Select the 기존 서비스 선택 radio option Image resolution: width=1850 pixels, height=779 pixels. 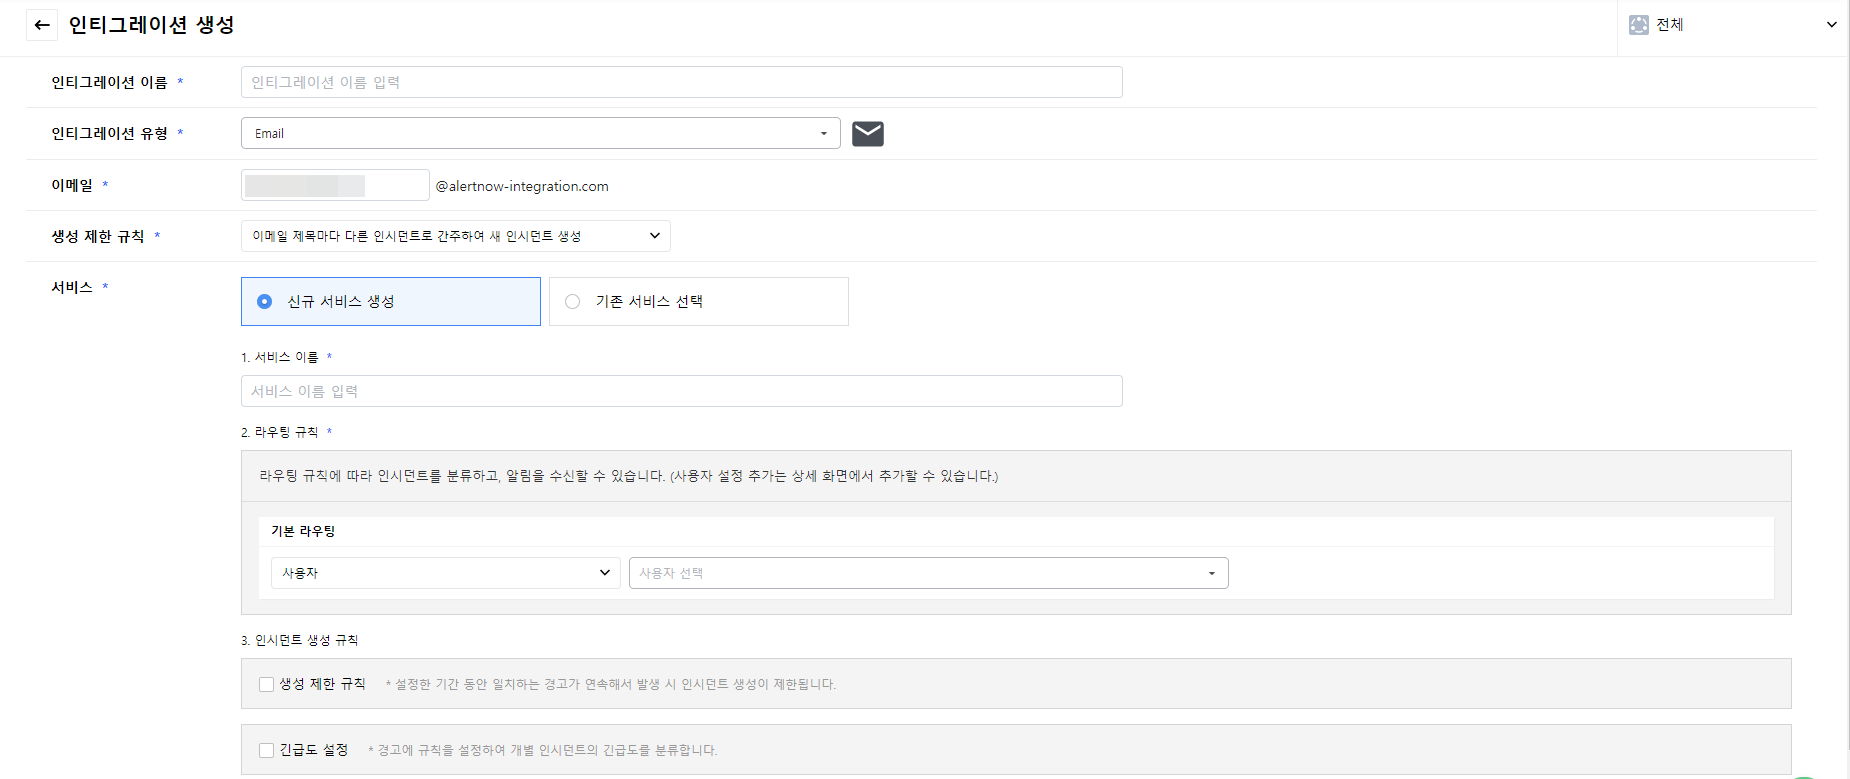click(x=573, y=301)
